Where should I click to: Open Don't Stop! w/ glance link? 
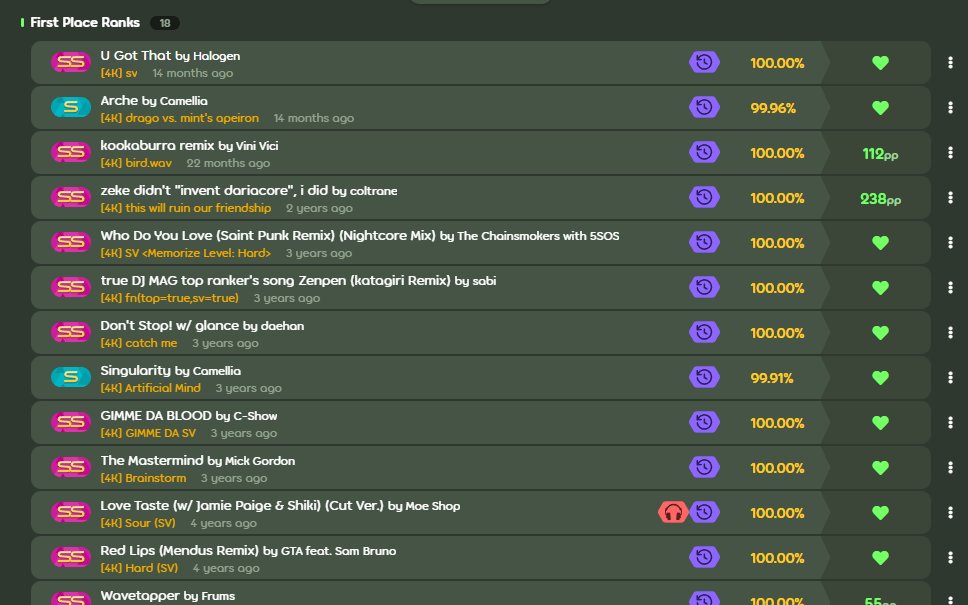(202, 325)
